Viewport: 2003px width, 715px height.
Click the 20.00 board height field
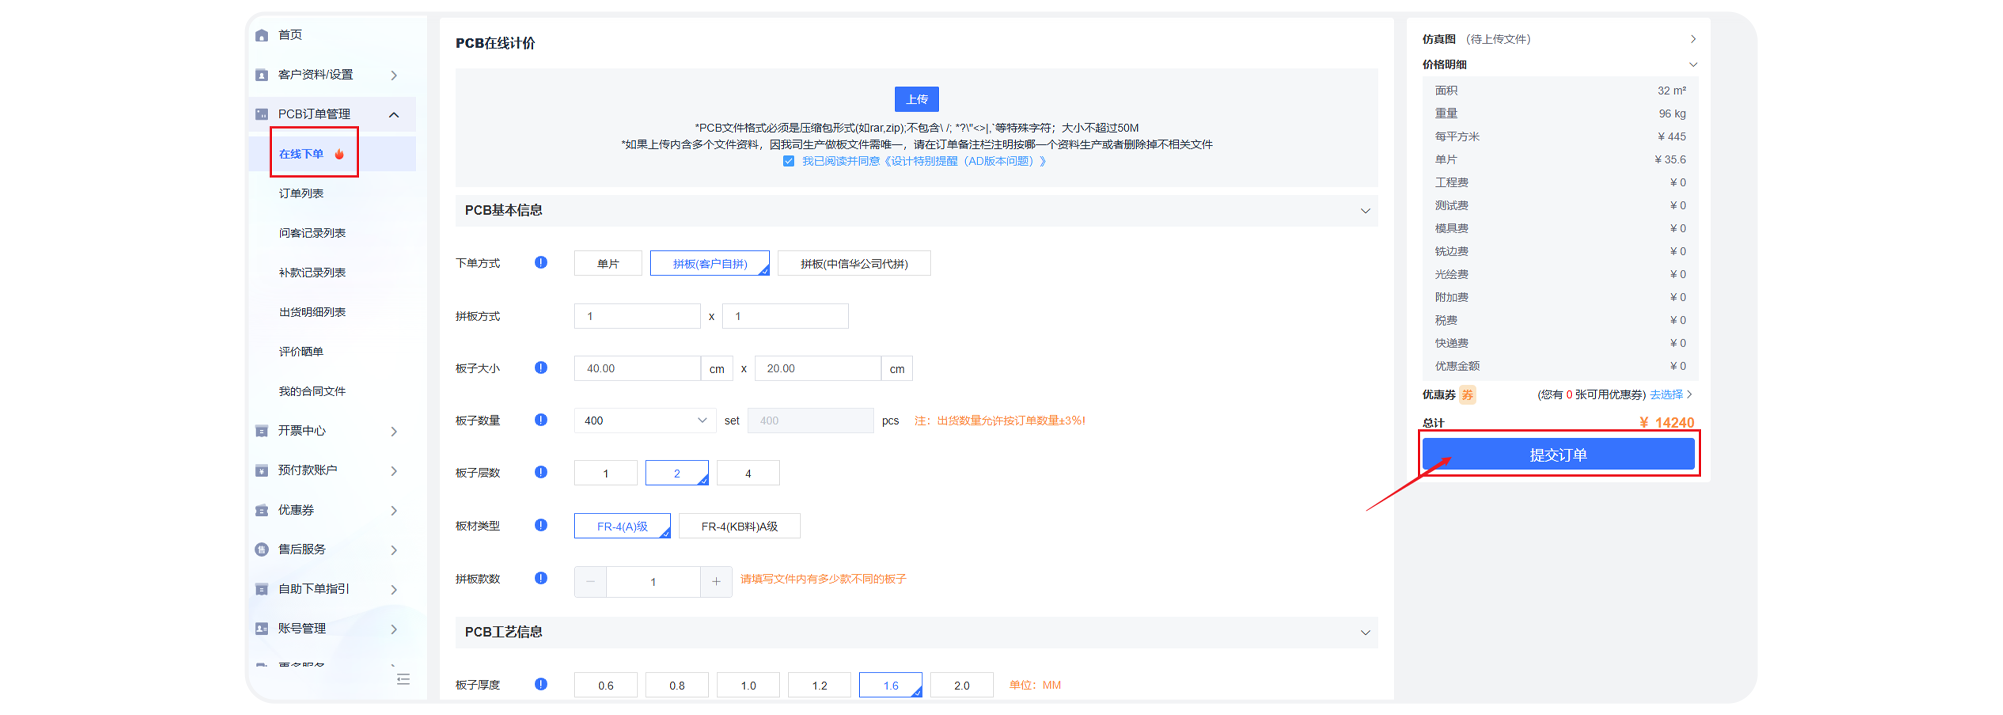pos(818,368)
